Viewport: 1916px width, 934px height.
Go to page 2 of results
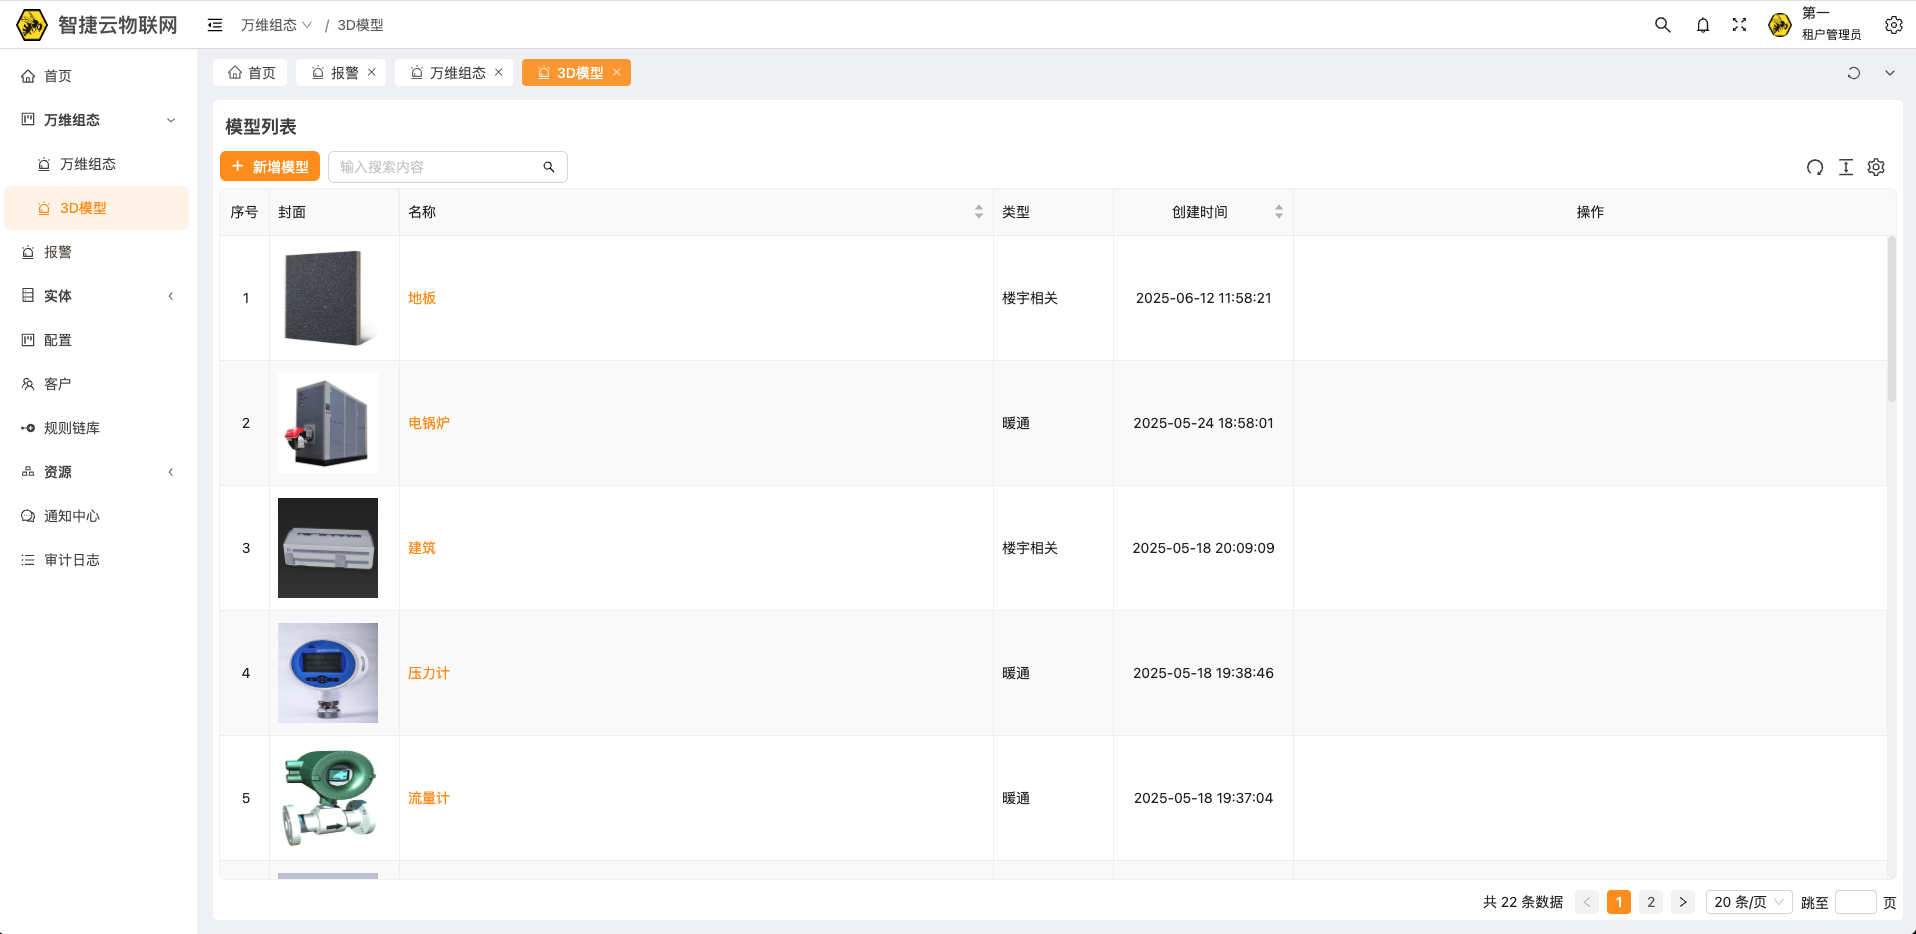click(1651, 902)
